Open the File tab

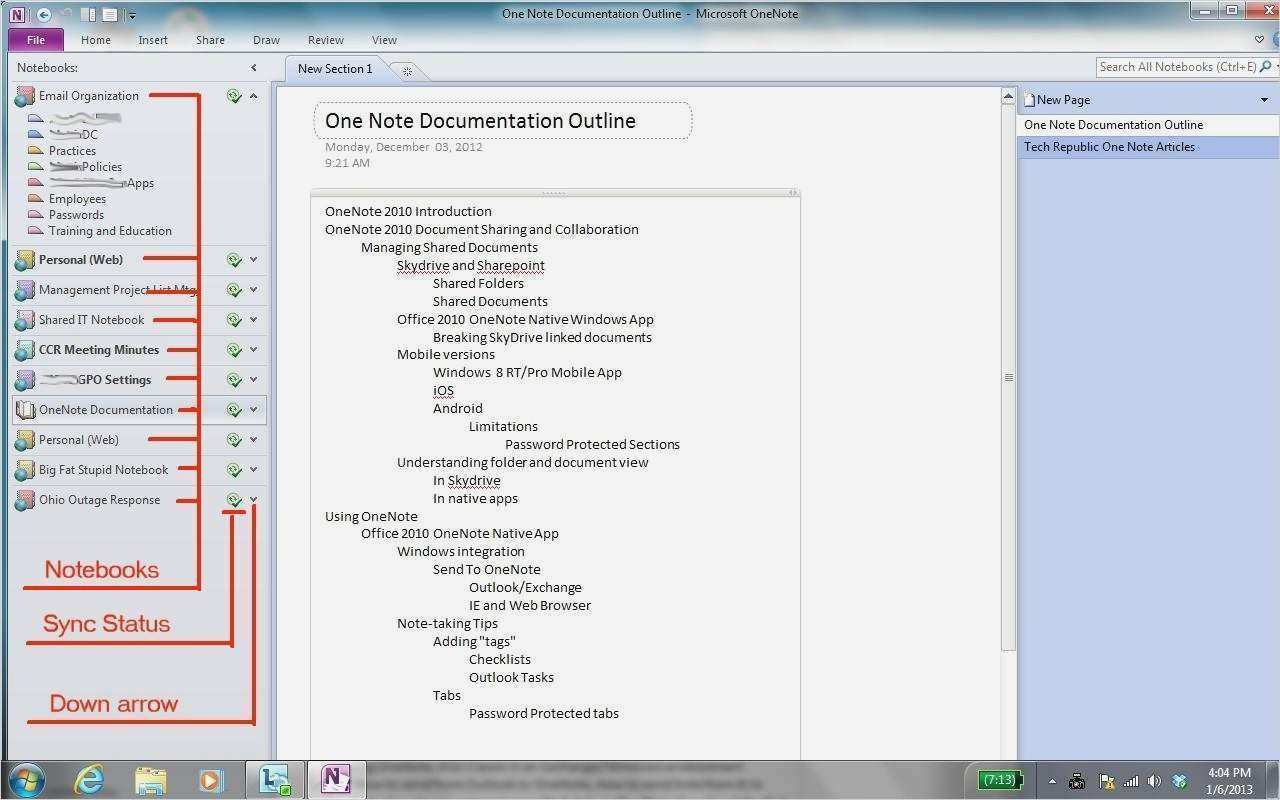click(x=36, y=40)
